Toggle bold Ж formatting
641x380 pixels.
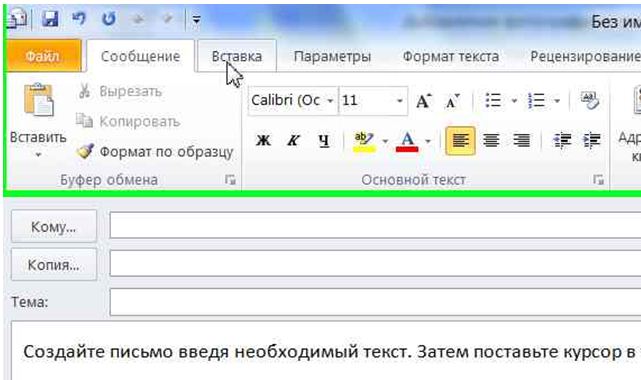[x=263, y=141]
